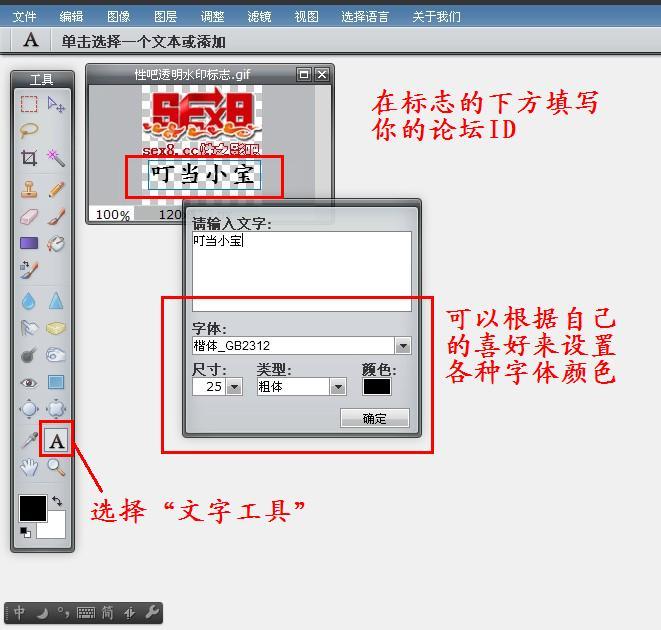Select the Hand pan tool
661x630 pixels.
[x=29, y=467]
